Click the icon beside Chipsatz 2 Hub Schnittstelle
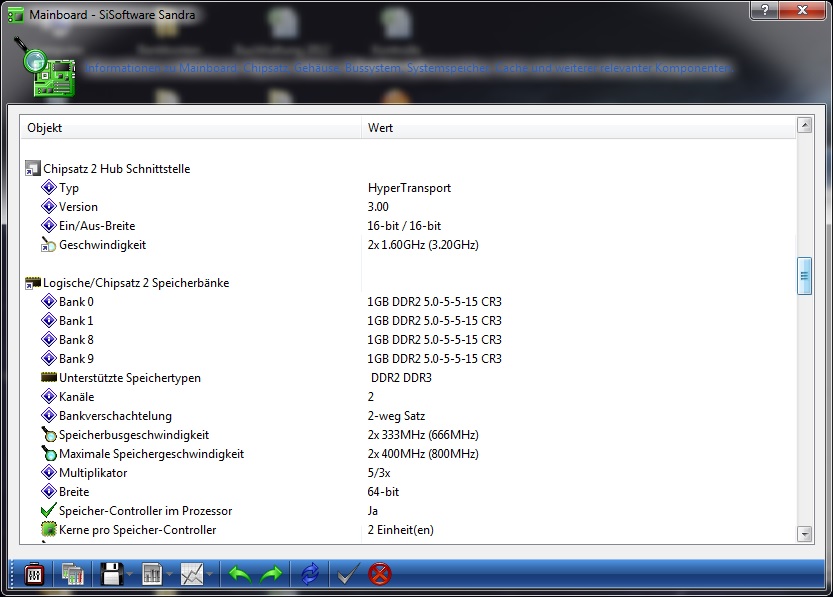Viewport: 833px width, 597px height. point(33,169)
